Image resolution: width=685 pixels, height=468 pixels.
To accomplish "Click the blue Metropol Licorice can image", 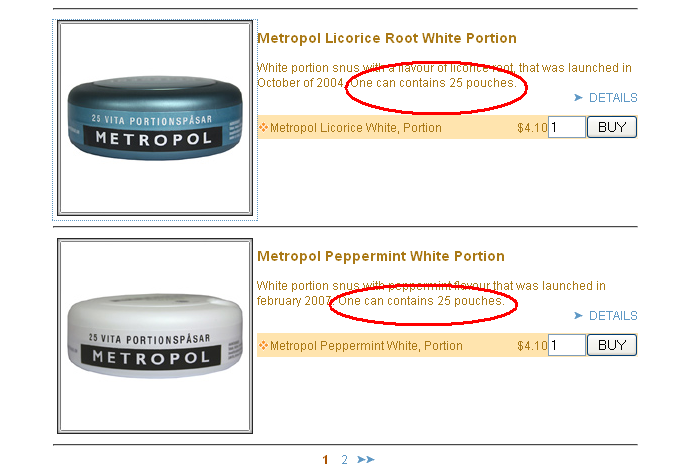I will click(x=155, y=118).
